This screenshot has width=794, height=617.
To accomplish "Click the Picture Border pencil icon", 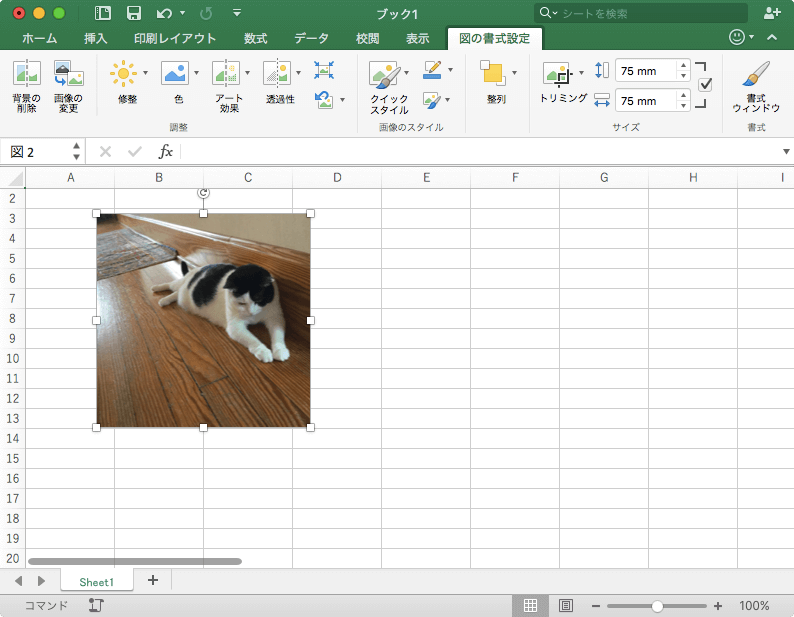I will click(x=432, y=70).
